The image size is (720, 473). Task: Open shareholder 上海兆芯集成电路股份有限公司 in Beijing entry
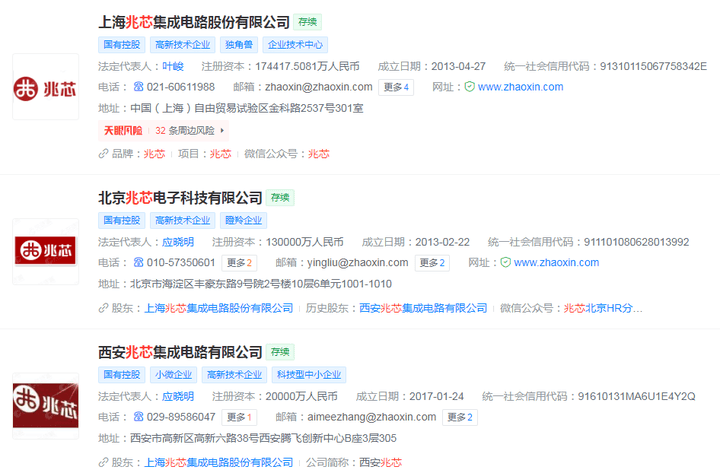(219, 308)
